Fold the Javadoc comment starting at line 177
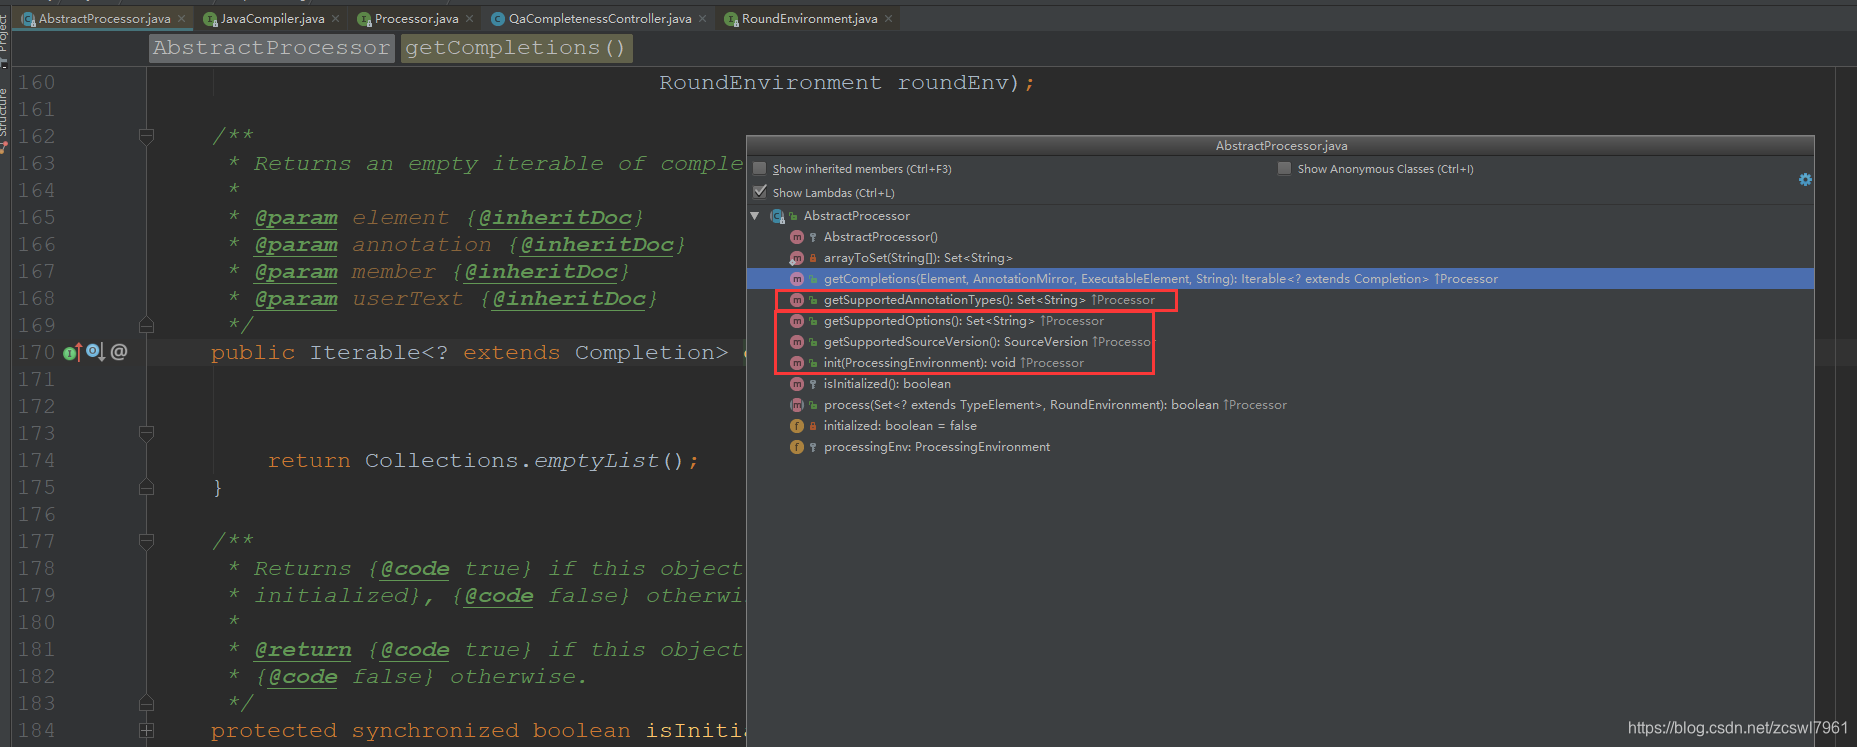1857x747 pixels. pyautogui.click(x=146, y=541)
